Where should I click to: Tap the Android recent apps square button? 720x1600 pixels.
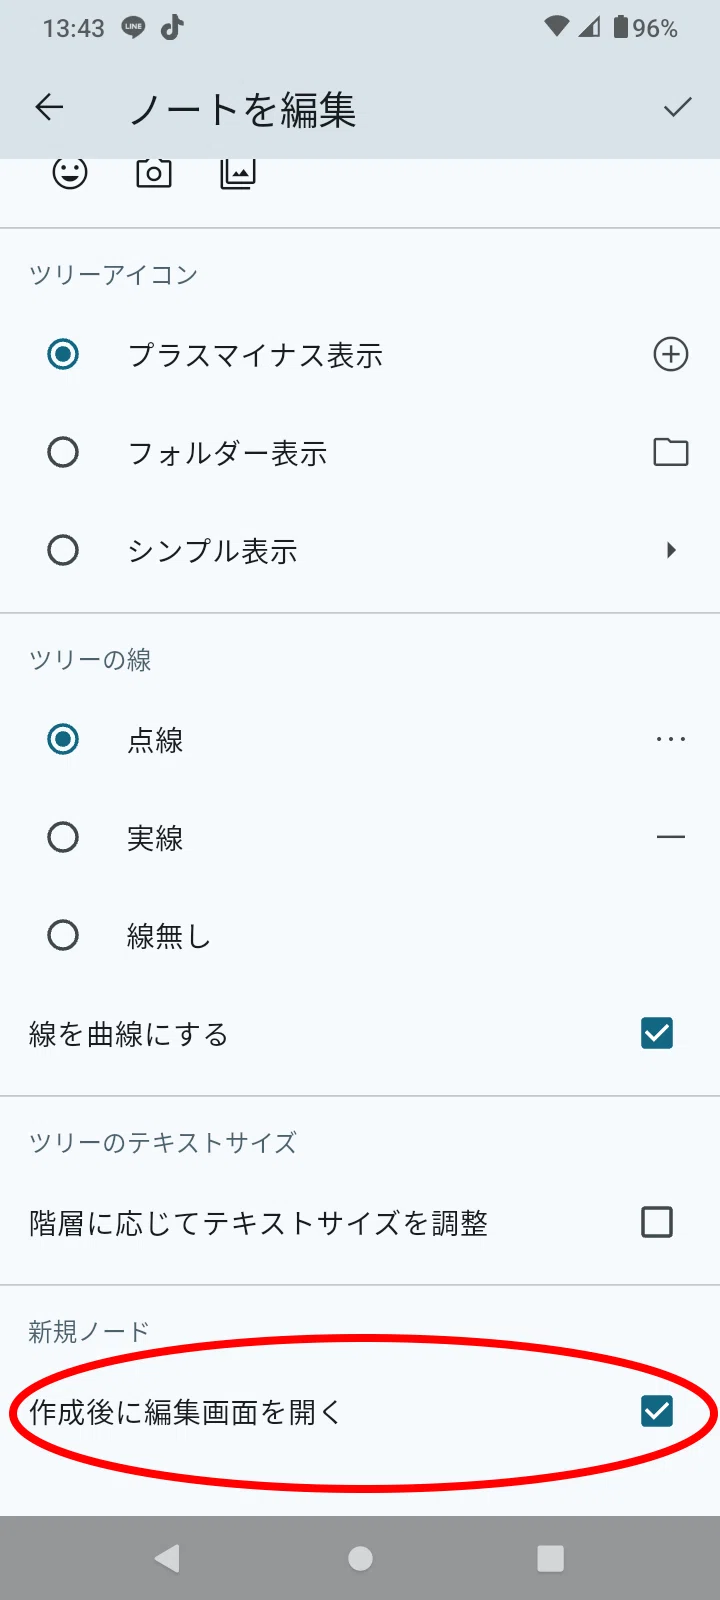550,1558
